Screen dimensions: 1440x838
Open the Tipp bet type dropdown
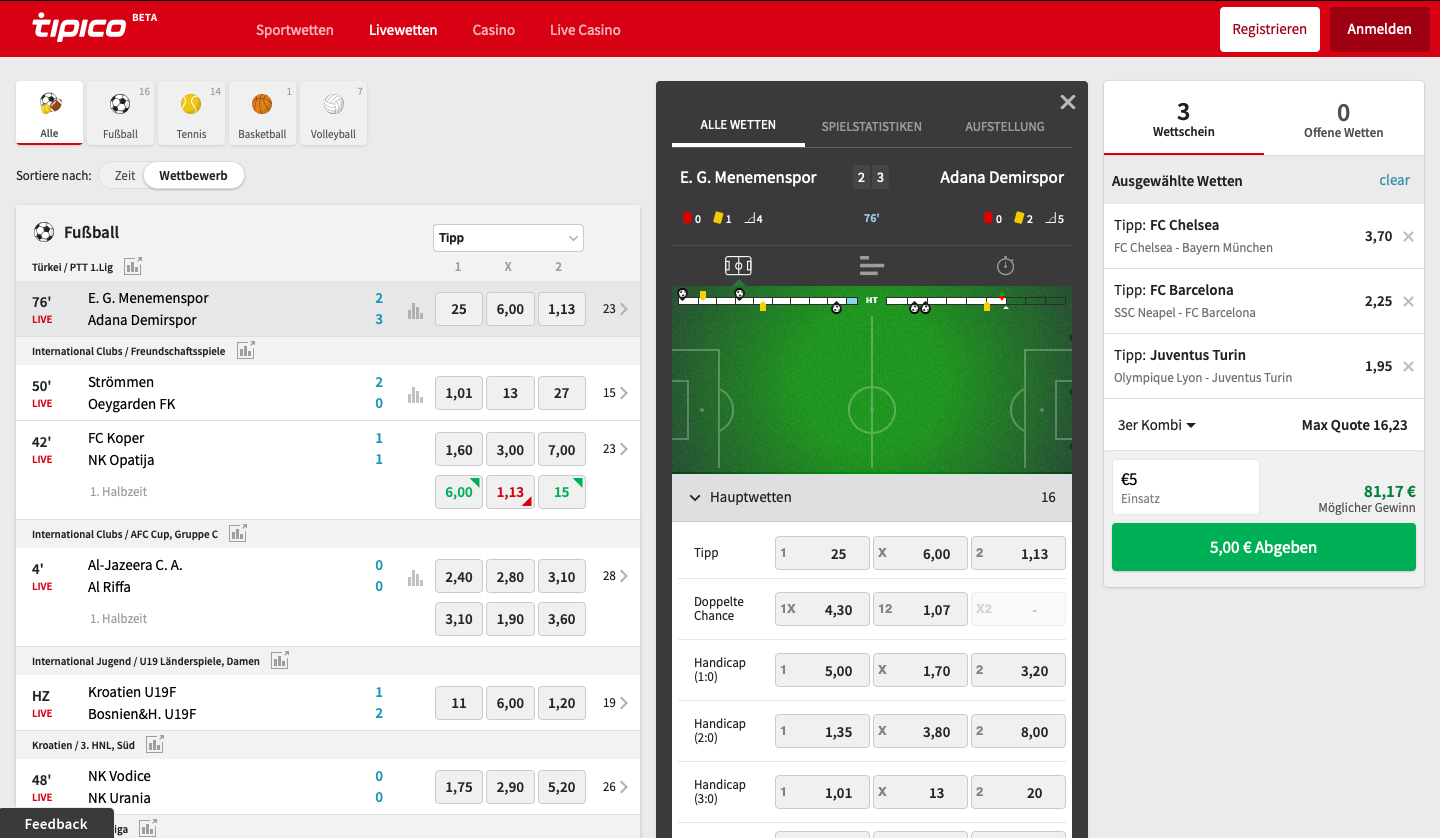(509, 238)
